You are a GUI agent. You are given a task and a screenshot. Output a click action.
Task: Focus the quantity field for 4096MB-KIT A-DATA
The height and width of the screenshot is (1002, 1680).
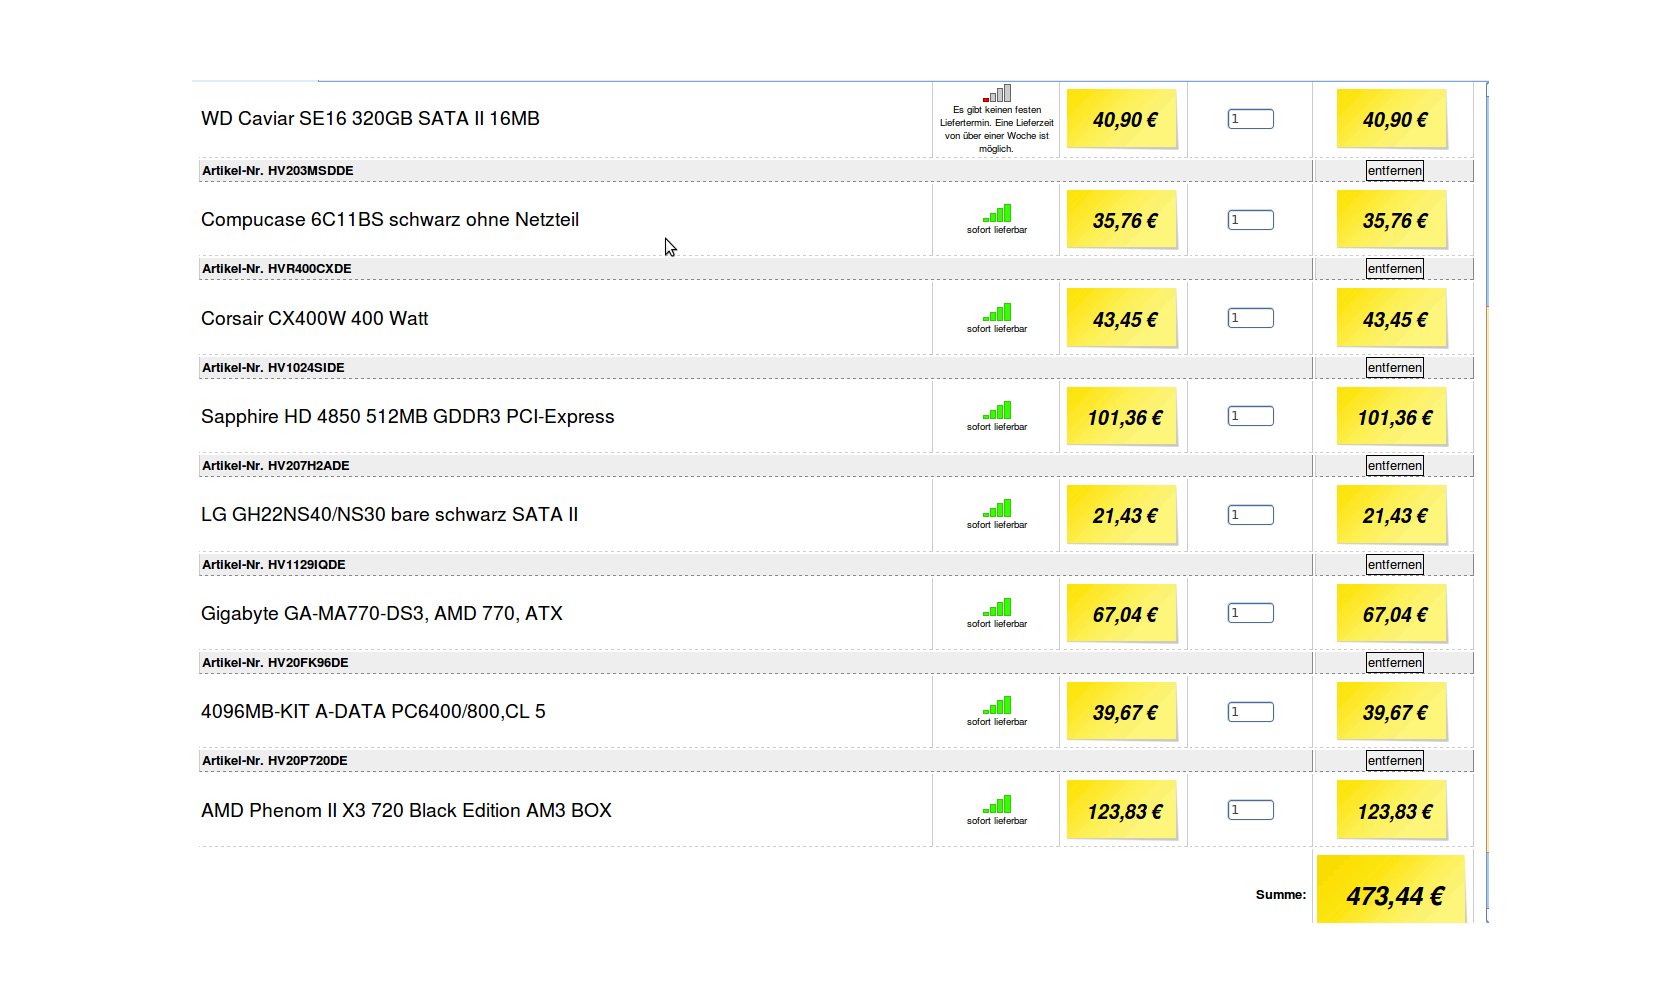[x=1251, y=712]
